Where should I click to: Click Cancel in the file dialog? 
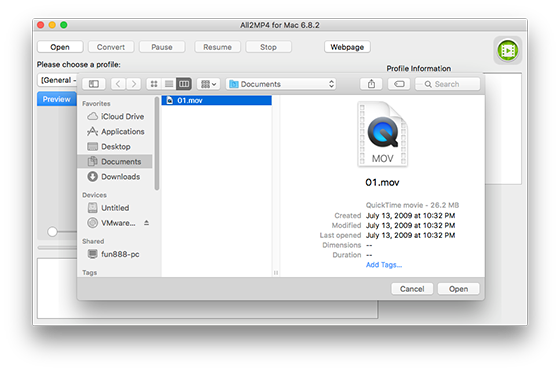pyautogui.click(x=412, y=289)
